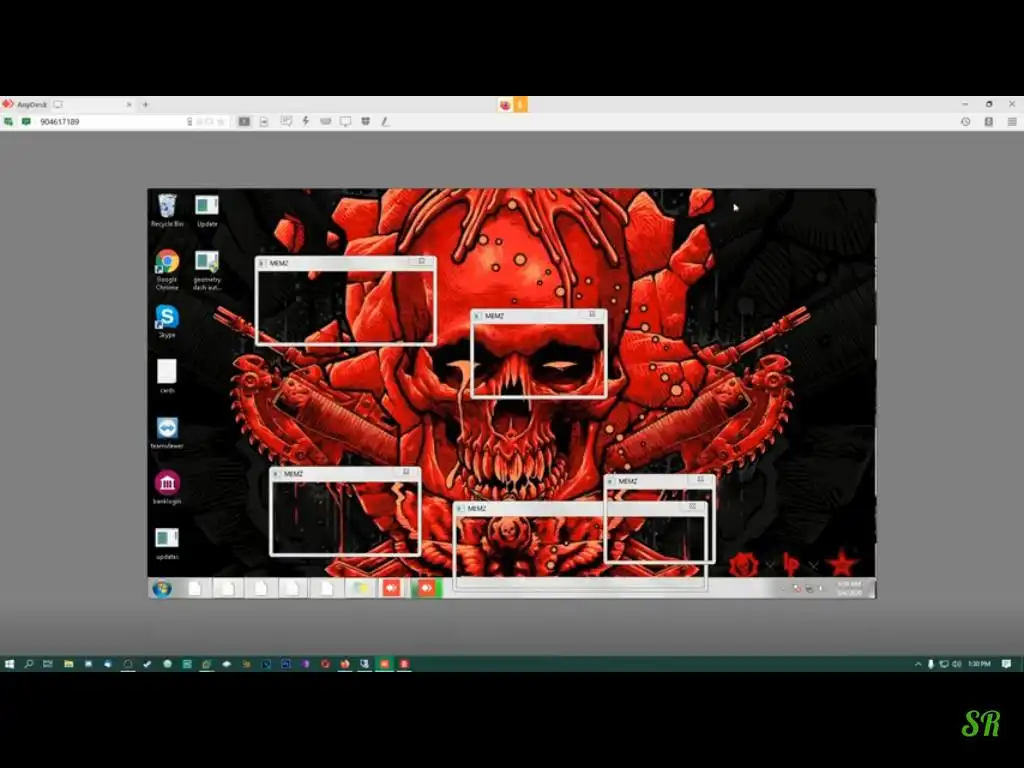Open the Update icon beside Recycle Bin
This screenshot has width=1024, height=768.
(x=207, y=210)
